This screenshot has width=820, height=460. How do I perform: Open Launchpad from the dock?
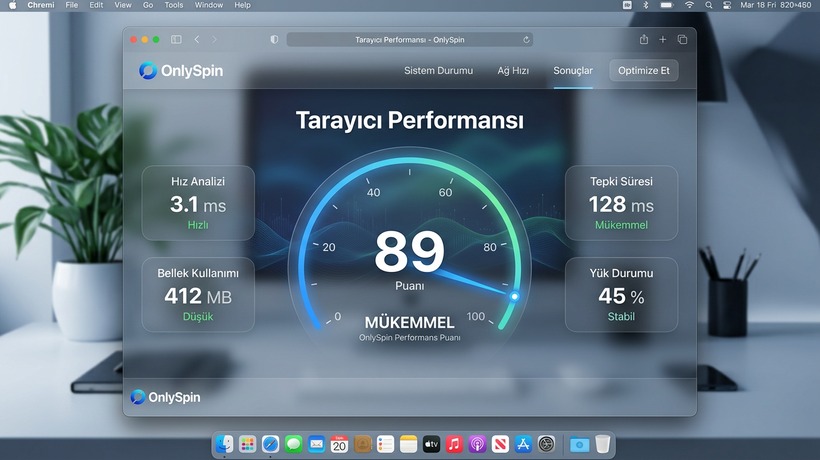pyautogui.click(x=247, y=444)
